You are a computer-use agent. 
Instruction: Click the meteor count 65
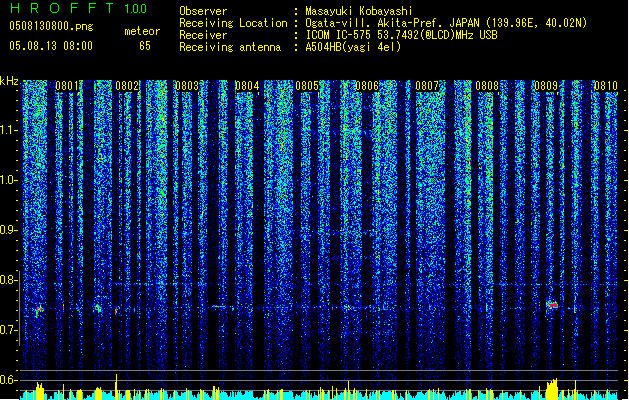point(145,46)
